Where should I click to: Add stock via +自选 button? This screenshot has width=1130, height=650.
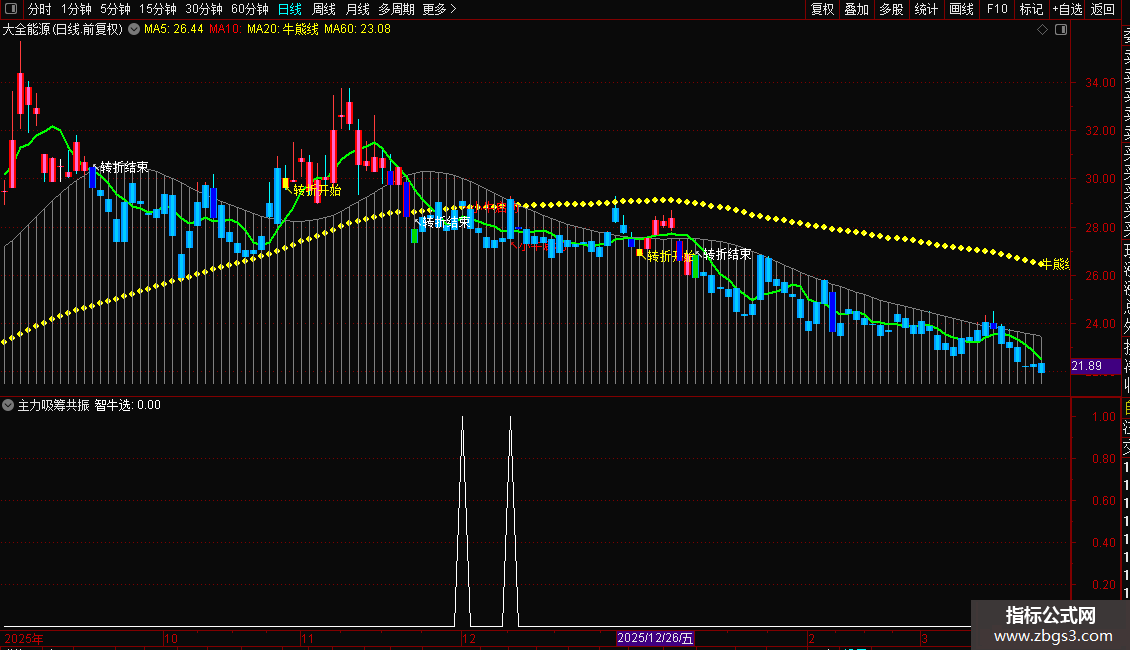point(1067,9)
